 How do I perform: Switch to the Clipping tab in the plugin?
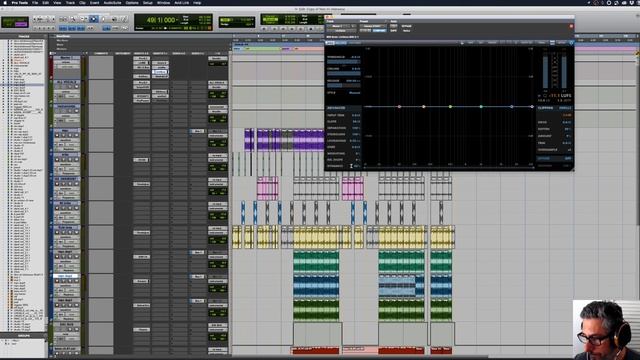point(545,108)
